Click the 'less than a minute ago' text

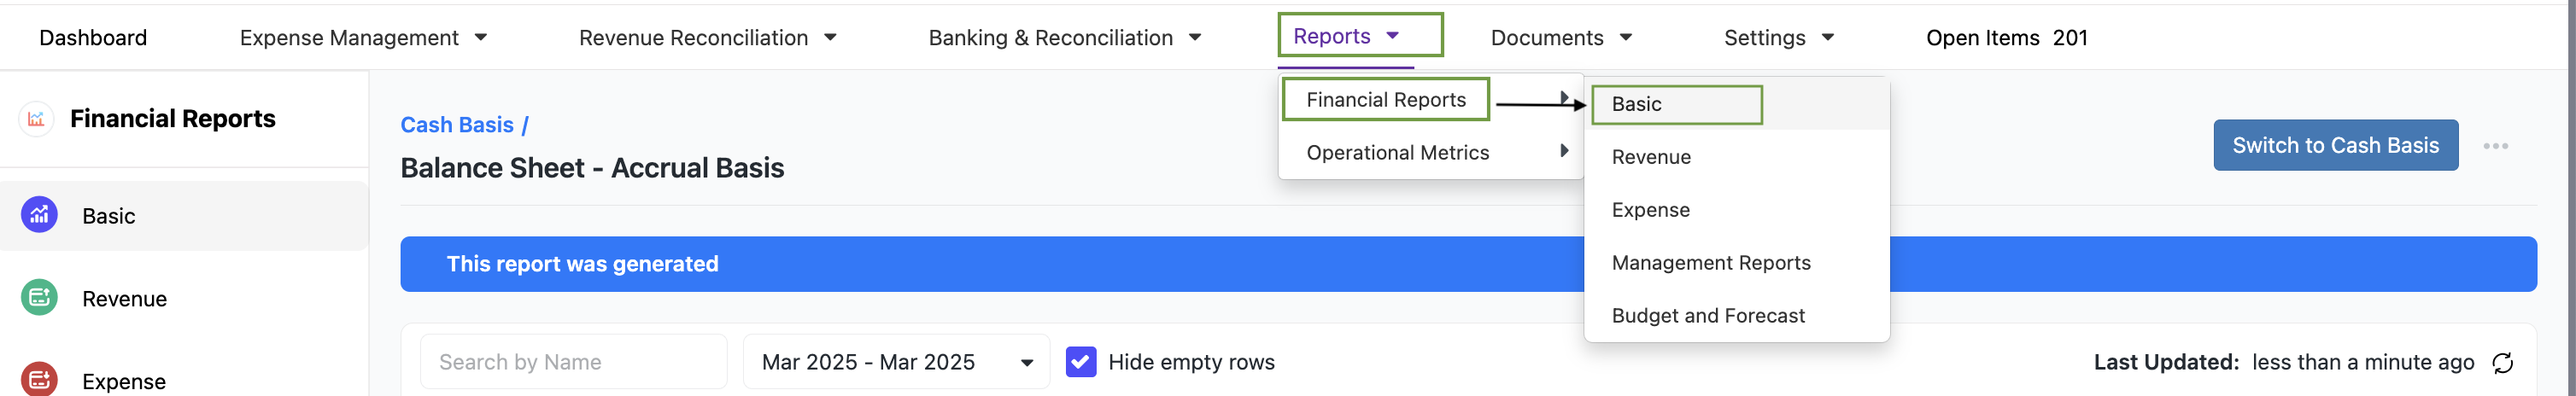[x=2362, y=363]
